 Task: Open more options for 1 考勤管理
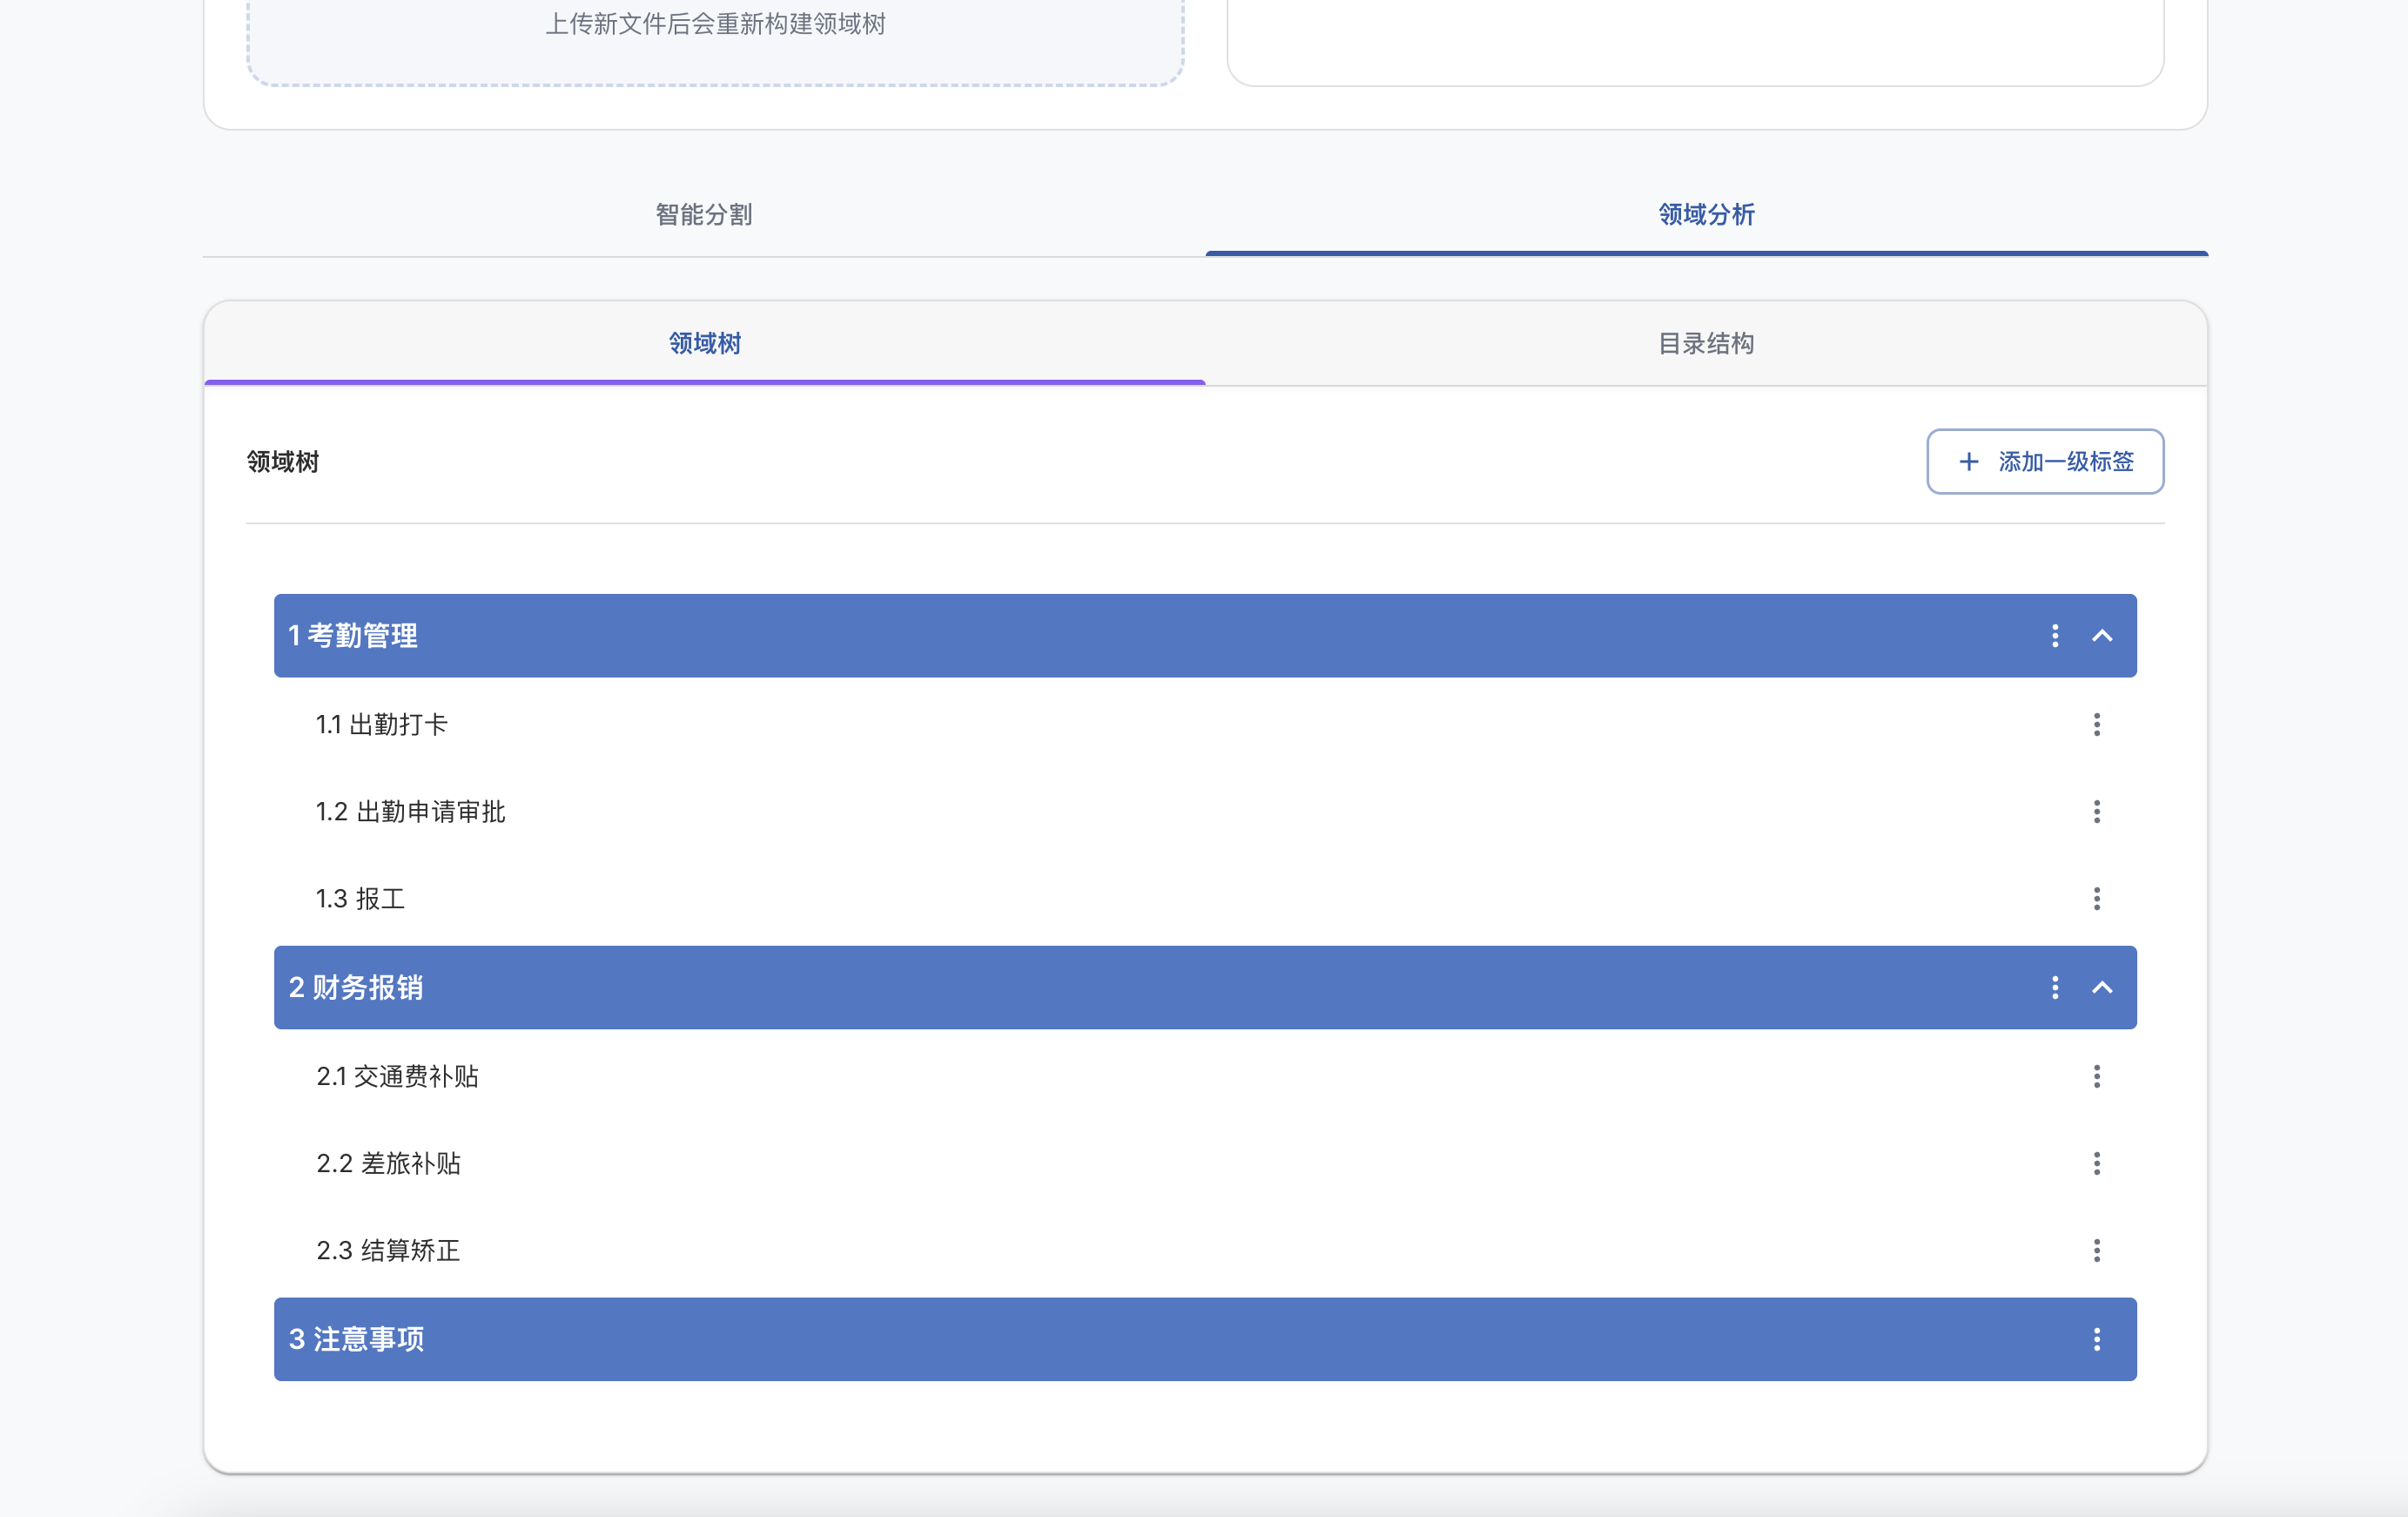point(2054,636)
